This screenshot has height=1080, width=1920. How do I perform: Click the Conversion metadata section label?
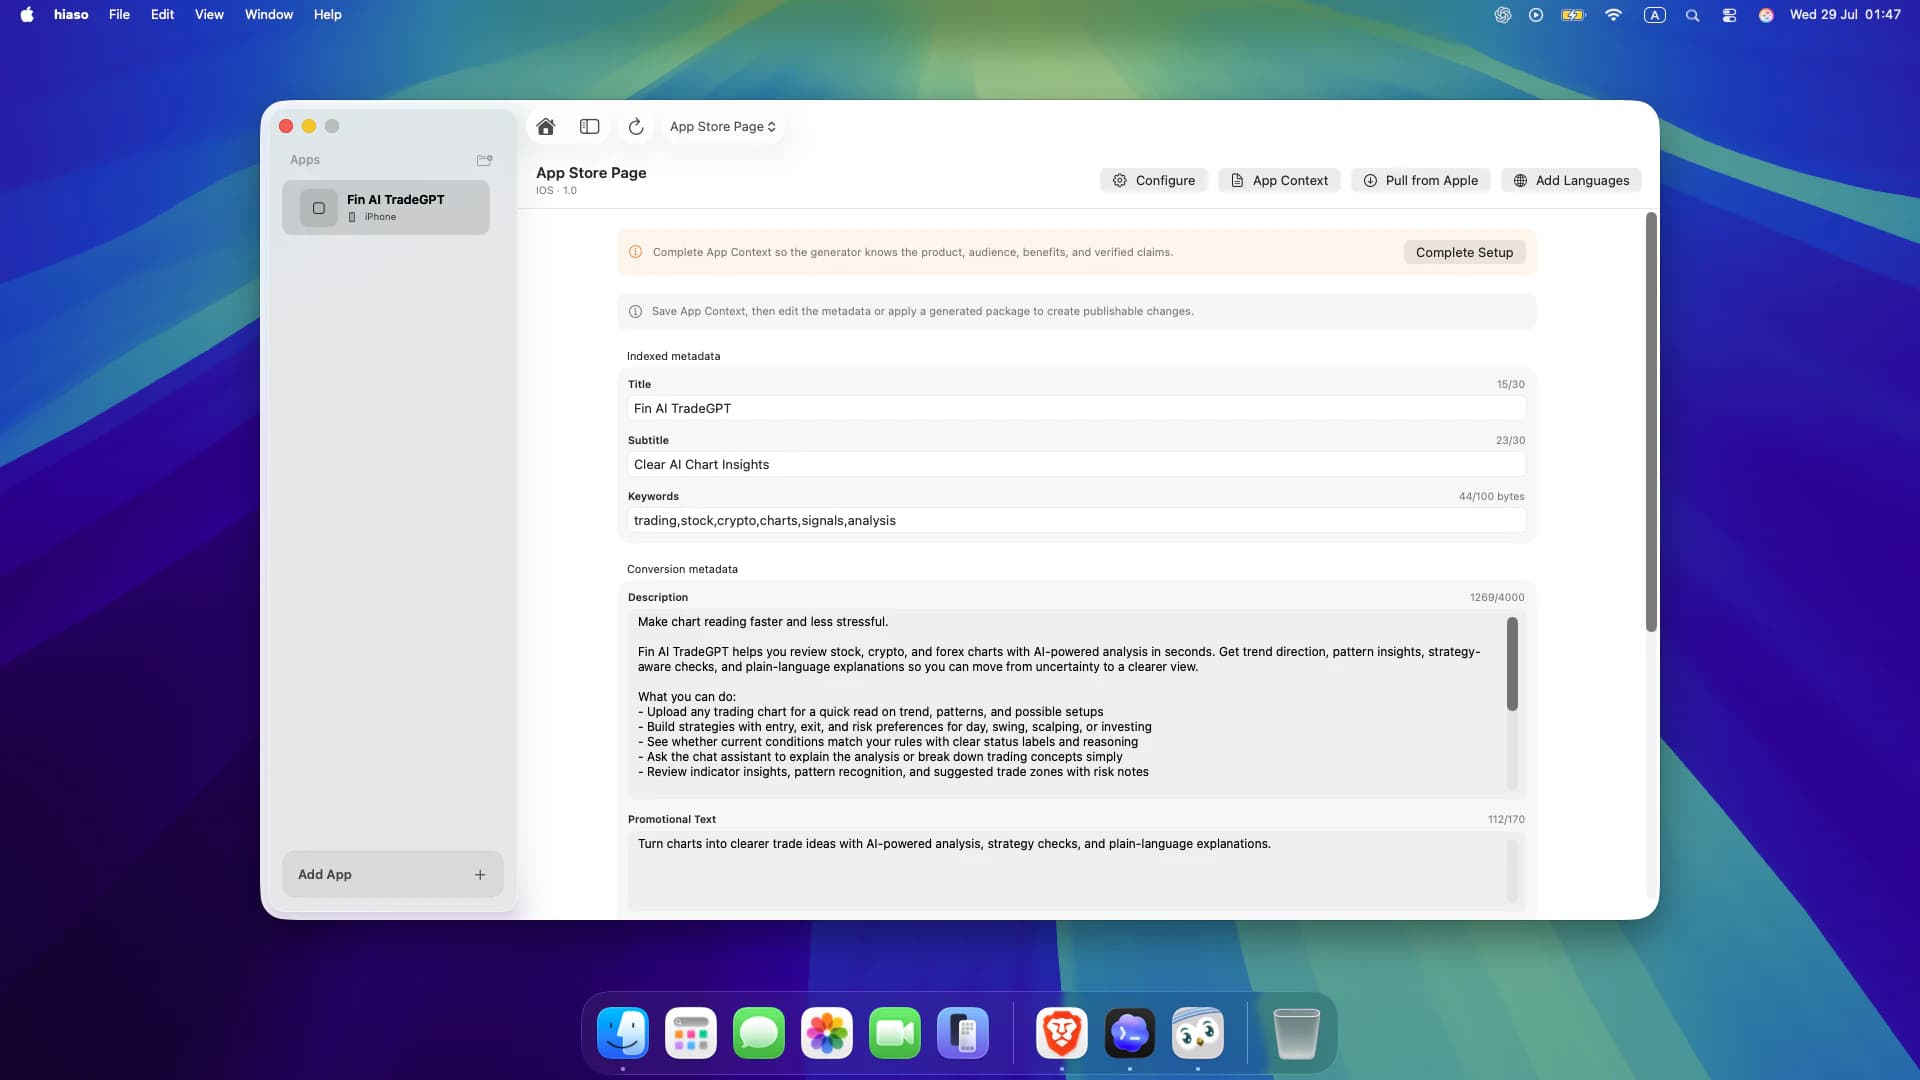[x=682, y=569]
